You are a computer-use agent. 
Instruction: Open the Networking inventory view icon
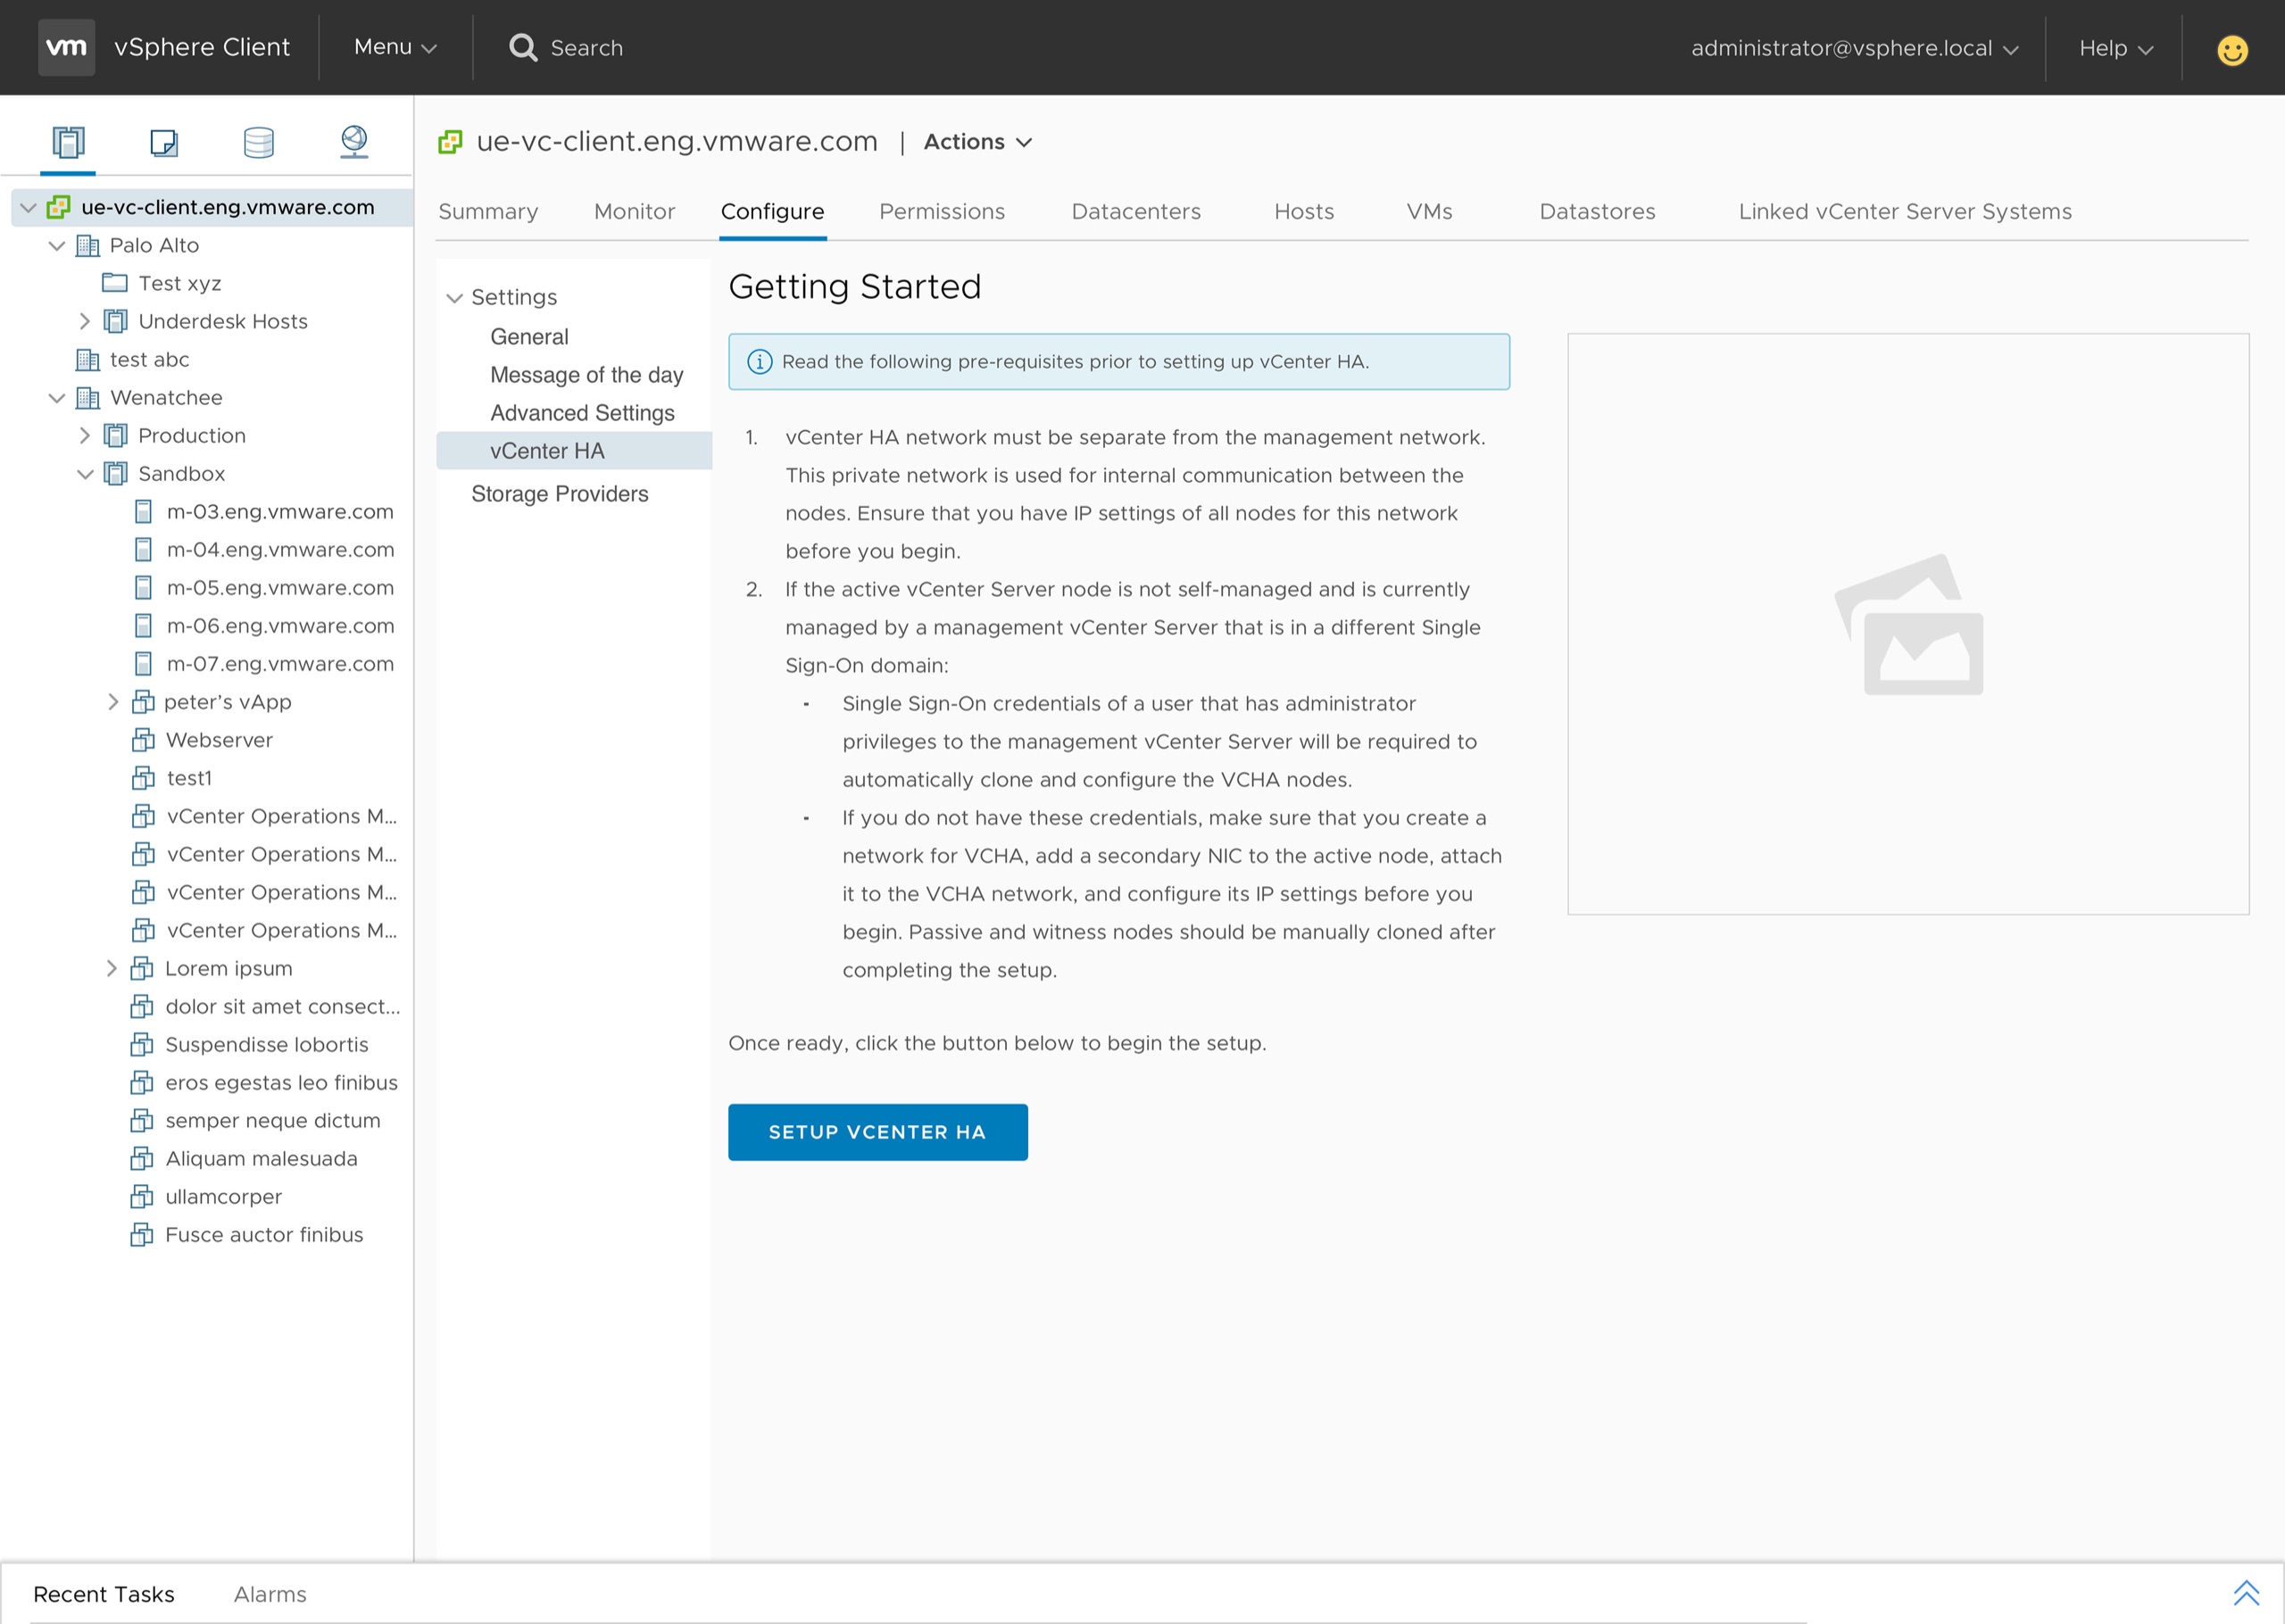(x=354, y=141)
